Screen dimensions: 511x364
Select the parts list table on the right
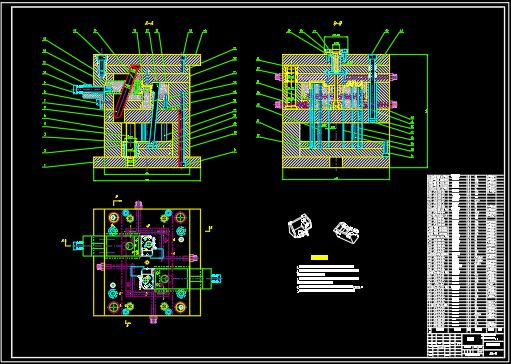pyautogui.click(x=465, y=251)
